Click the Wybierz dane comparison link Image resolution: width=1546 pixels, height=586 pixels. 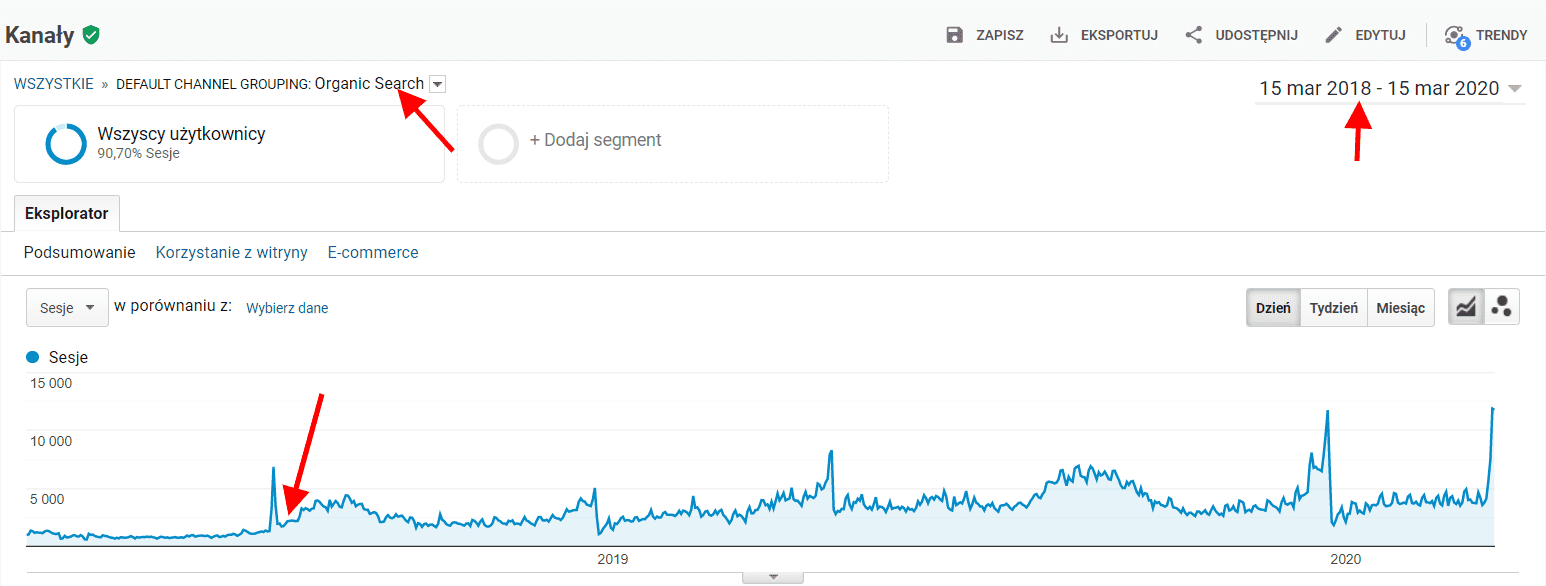pos(287,308)
